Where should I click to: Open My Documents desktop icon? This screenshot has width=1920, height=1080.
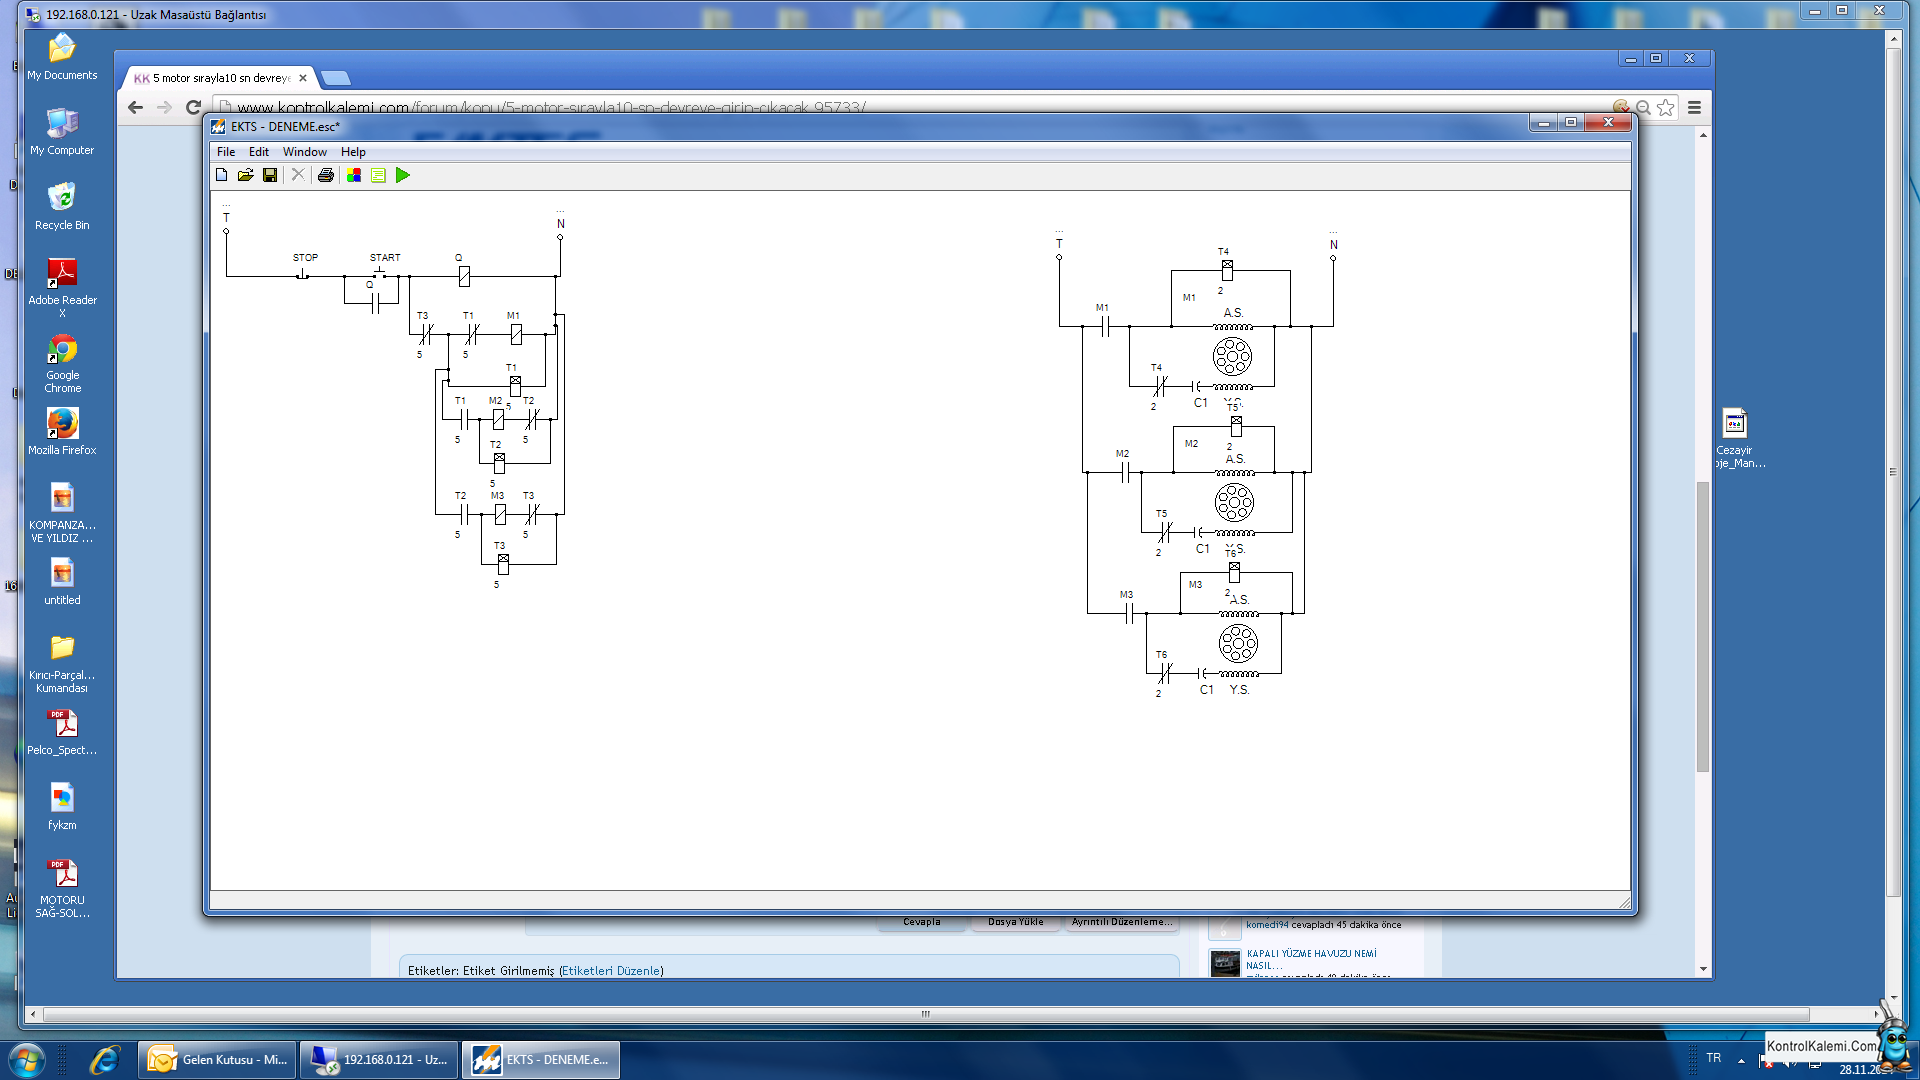pyautogui.click(x=62, y=57)
